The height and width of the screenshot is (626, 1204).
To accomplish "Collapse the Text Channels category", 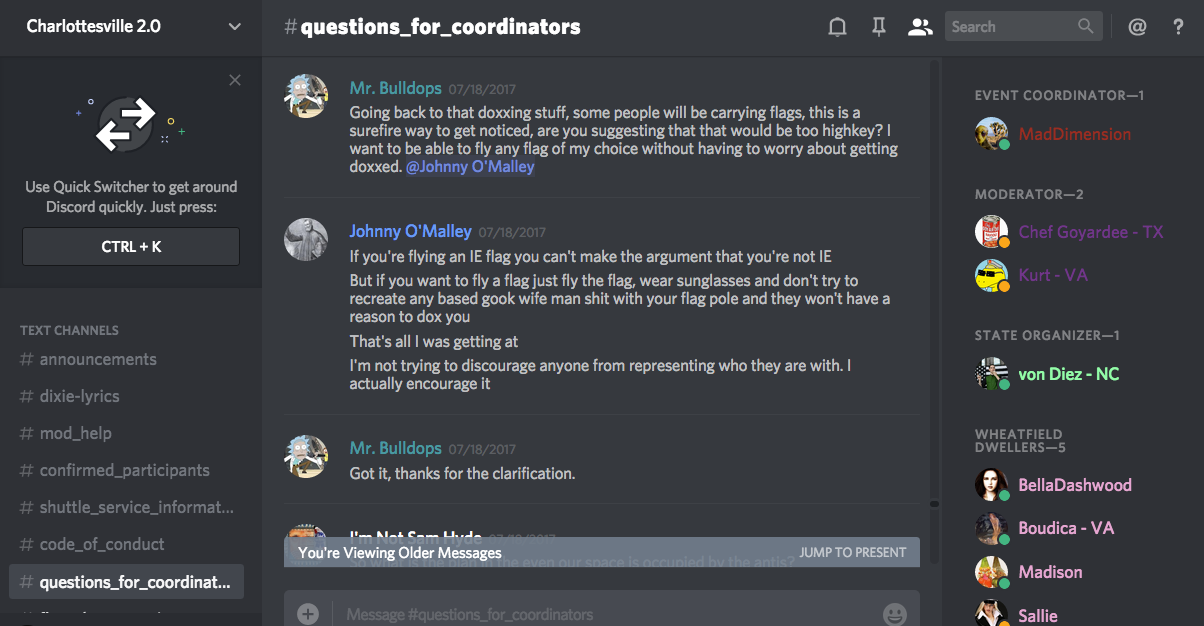I will click(69, 330).
